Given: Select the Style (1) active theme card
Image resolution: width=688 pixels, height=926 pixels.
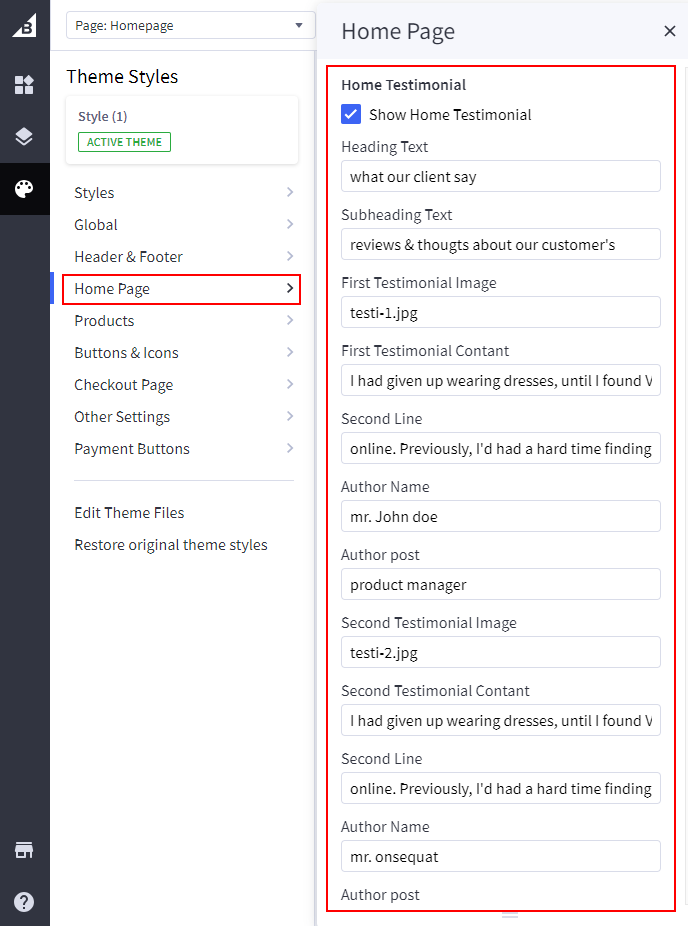Looking at the screenshot, I should [x=181, y=130].
